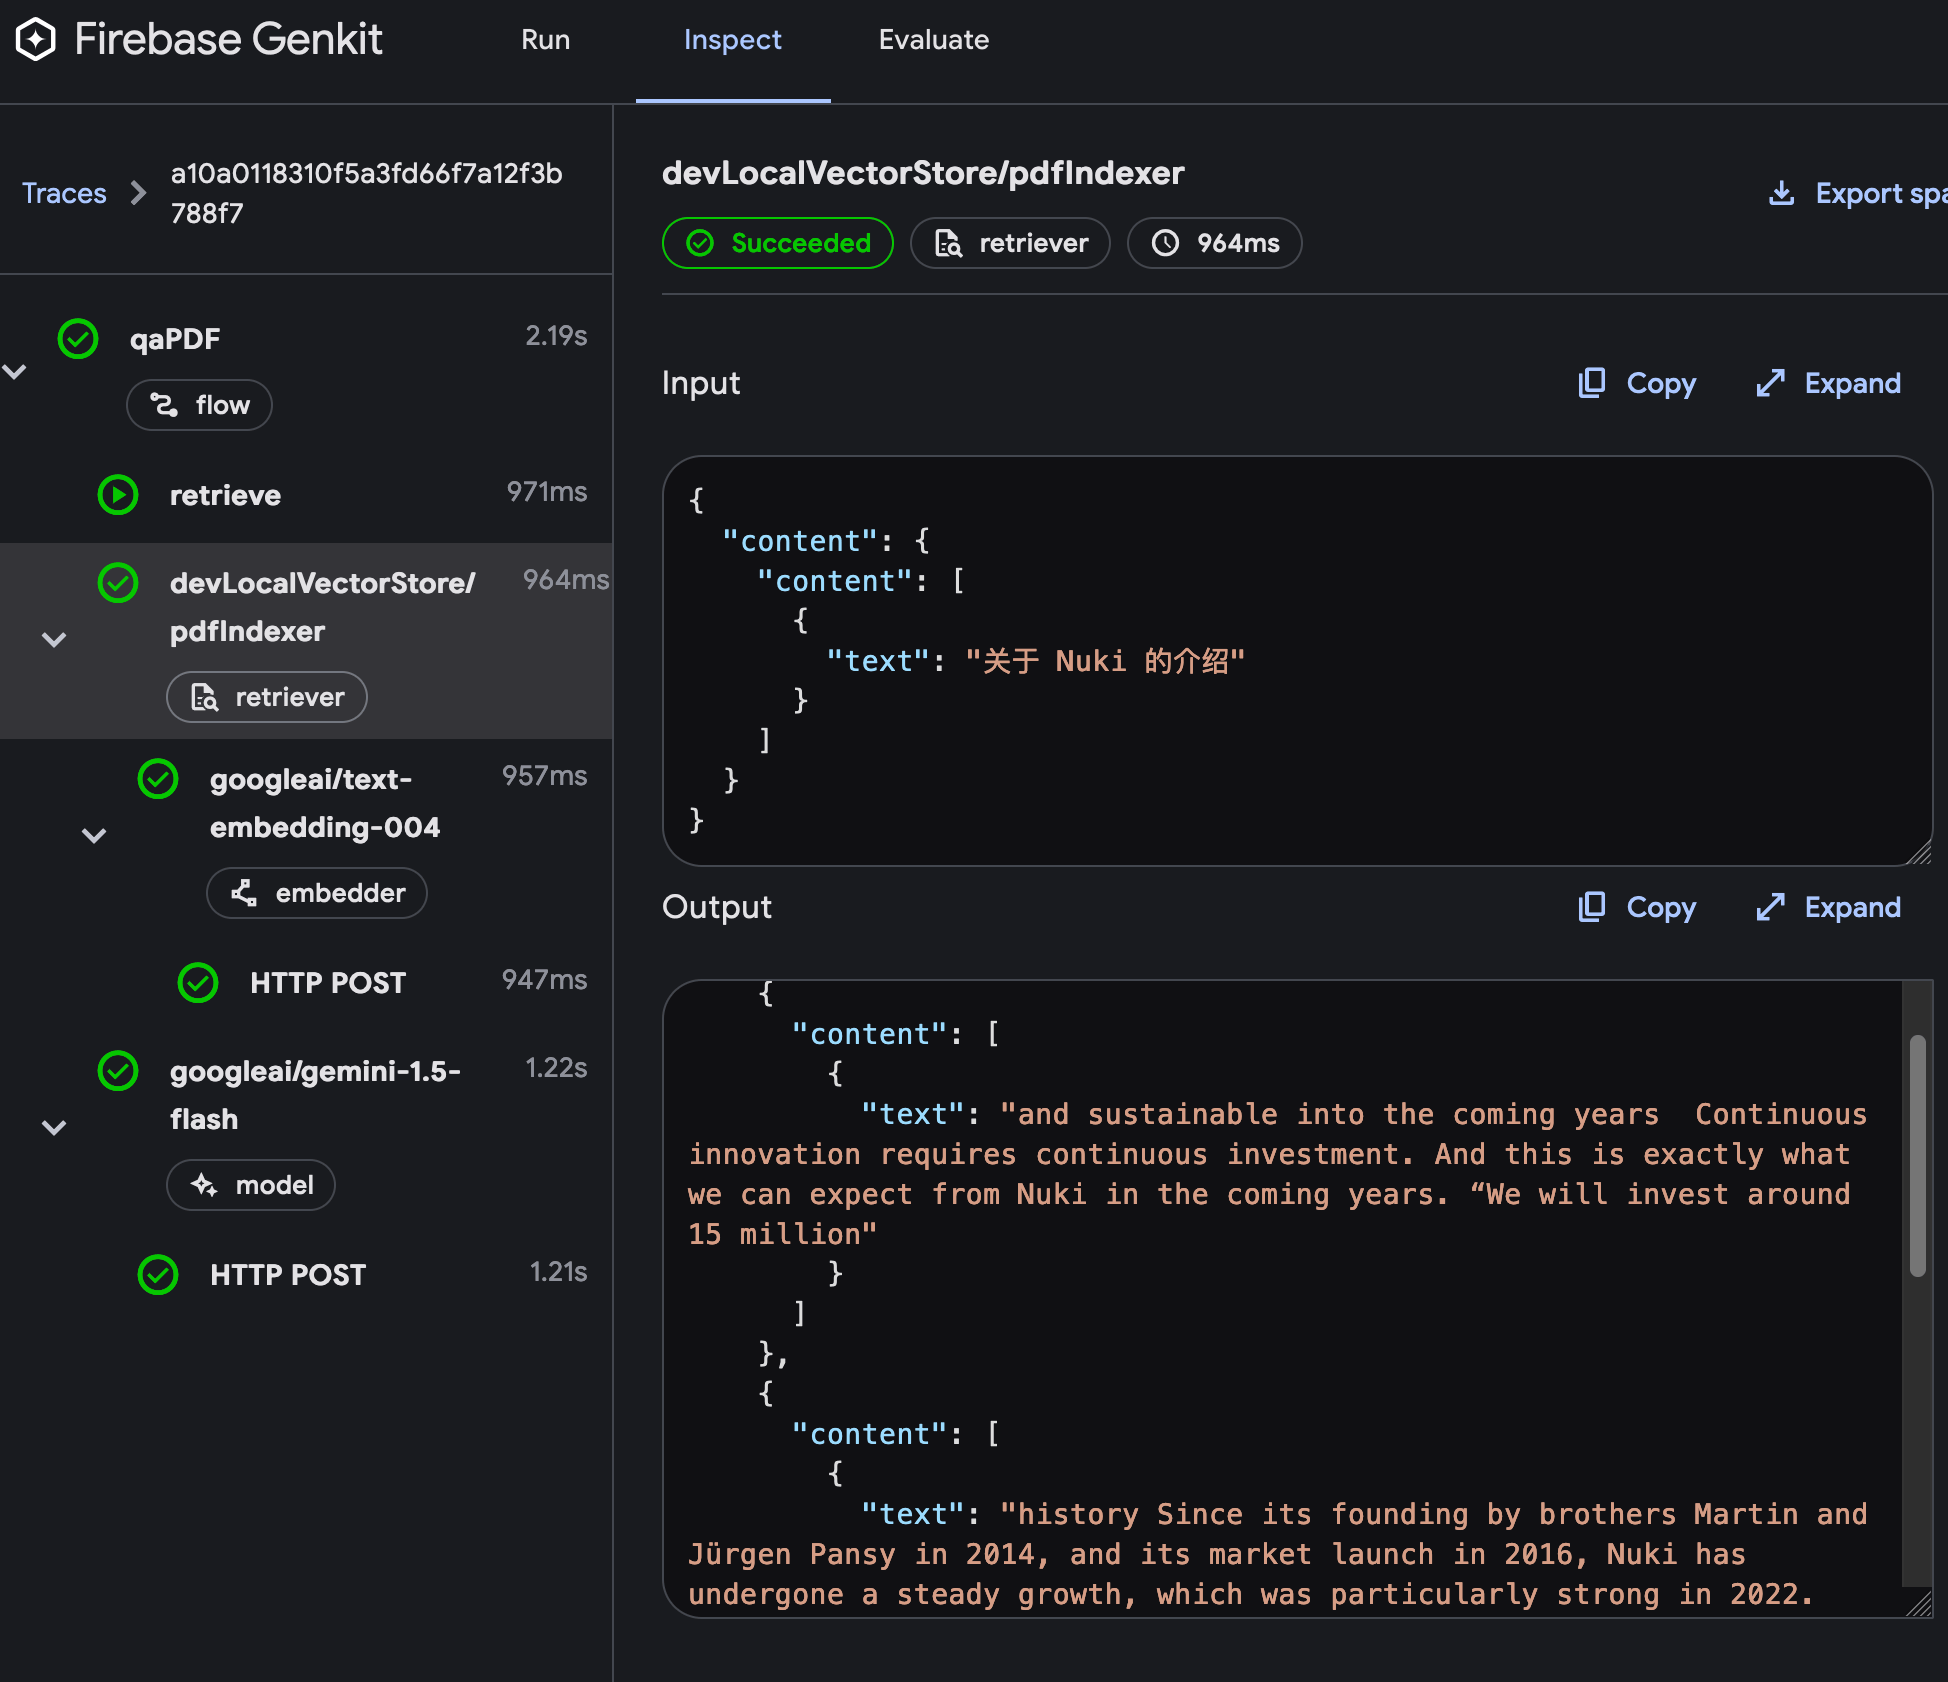The width and height of the screenshot is (1948, 1682).
Task: Click the retriever badge in span header
Action: [1010, 243]
